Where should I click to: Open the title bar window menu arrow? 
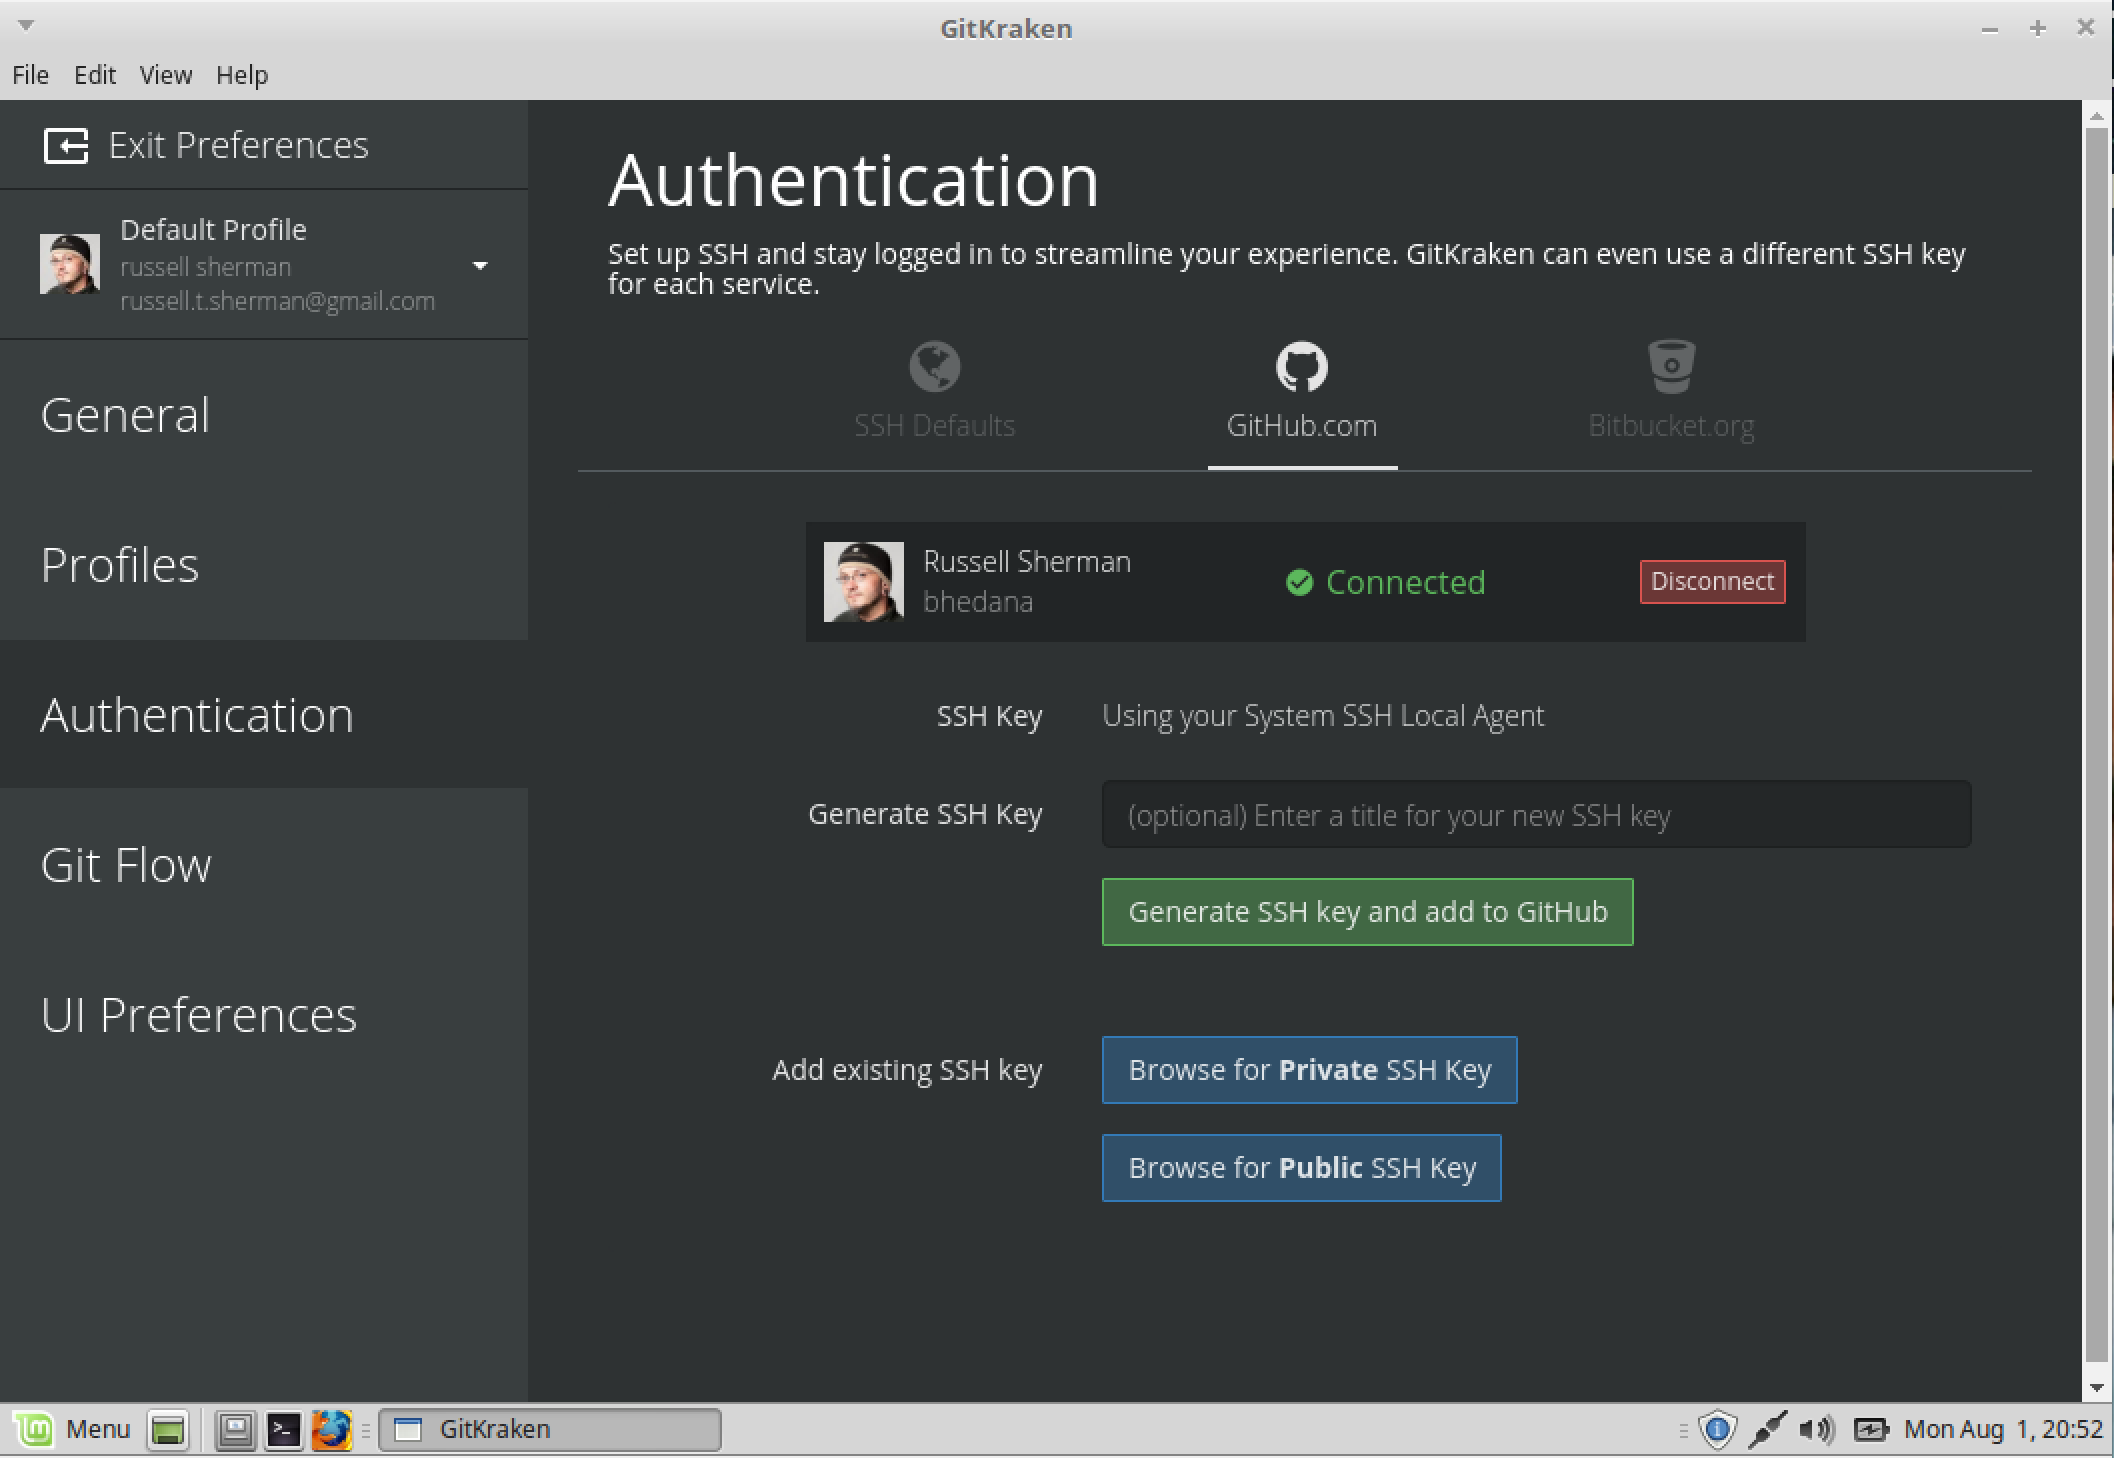point(26,25)
